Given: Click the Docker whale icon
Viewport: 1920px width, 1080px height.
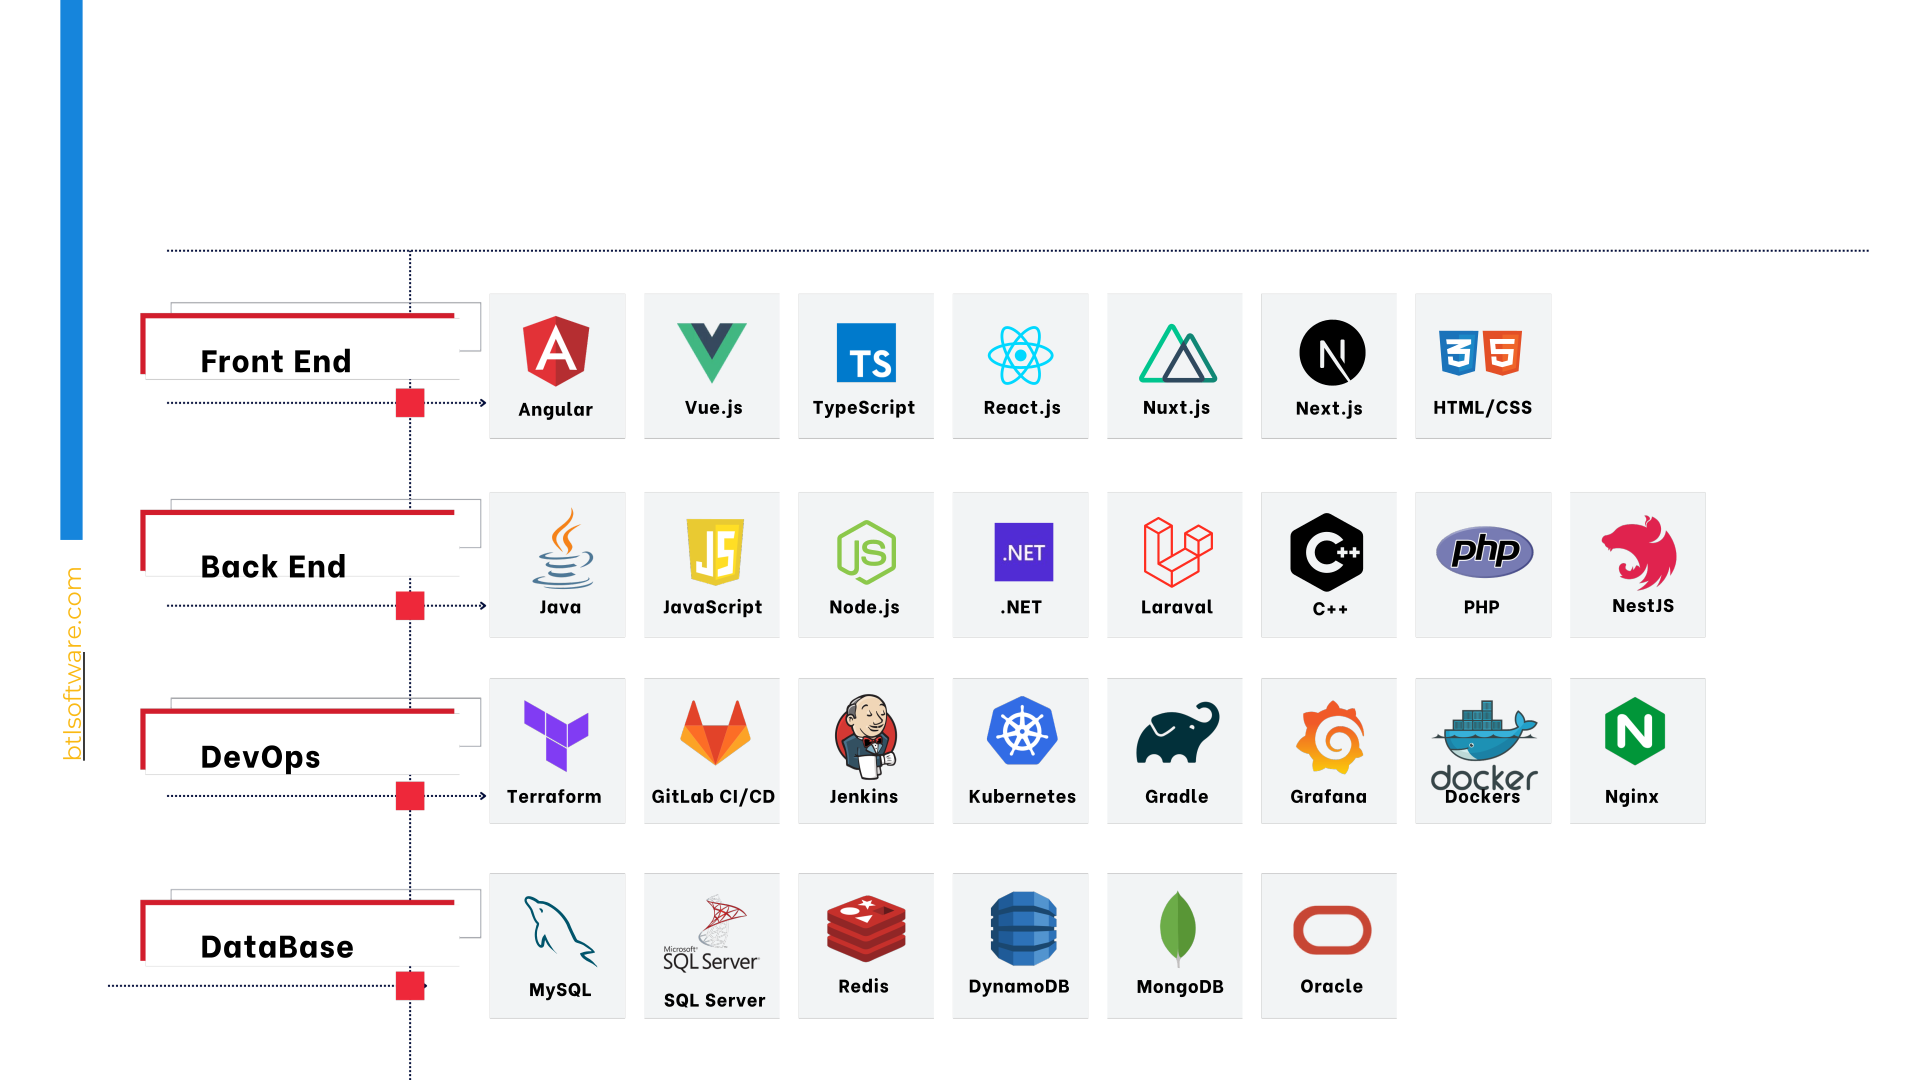Looking at the screenshot, I should [1484, 745].
